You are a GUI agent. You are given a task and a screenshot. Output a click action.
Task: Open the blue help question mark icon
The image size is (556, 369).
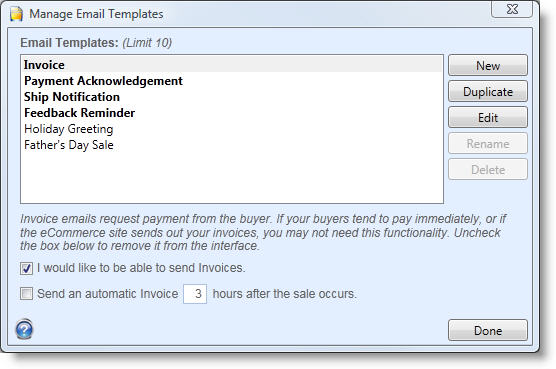point(24,329)
